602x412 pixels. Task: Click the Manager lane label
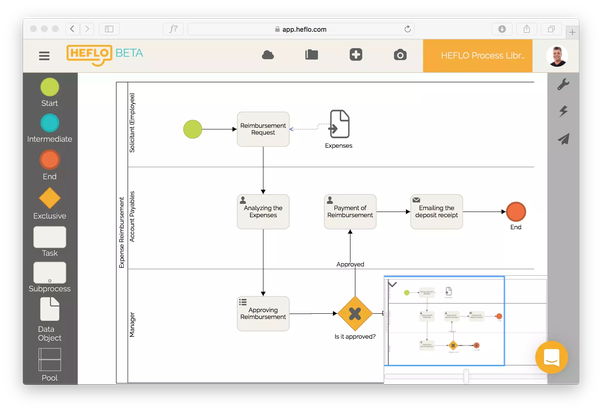132,325
